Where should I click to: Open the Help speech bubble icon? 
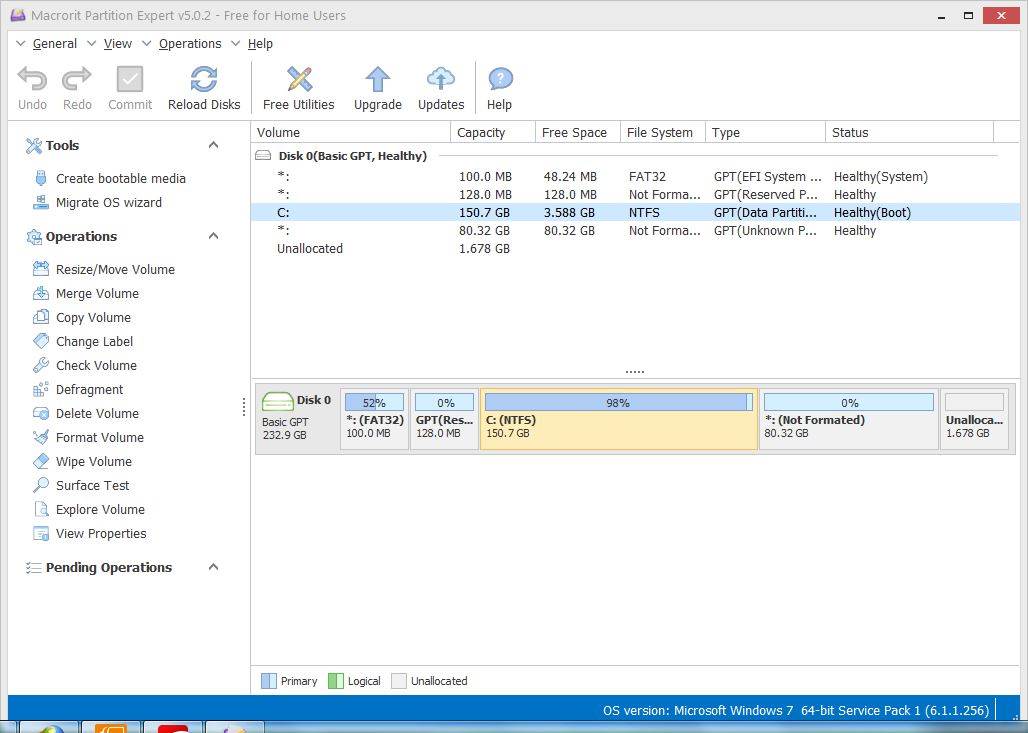[500, 79]
